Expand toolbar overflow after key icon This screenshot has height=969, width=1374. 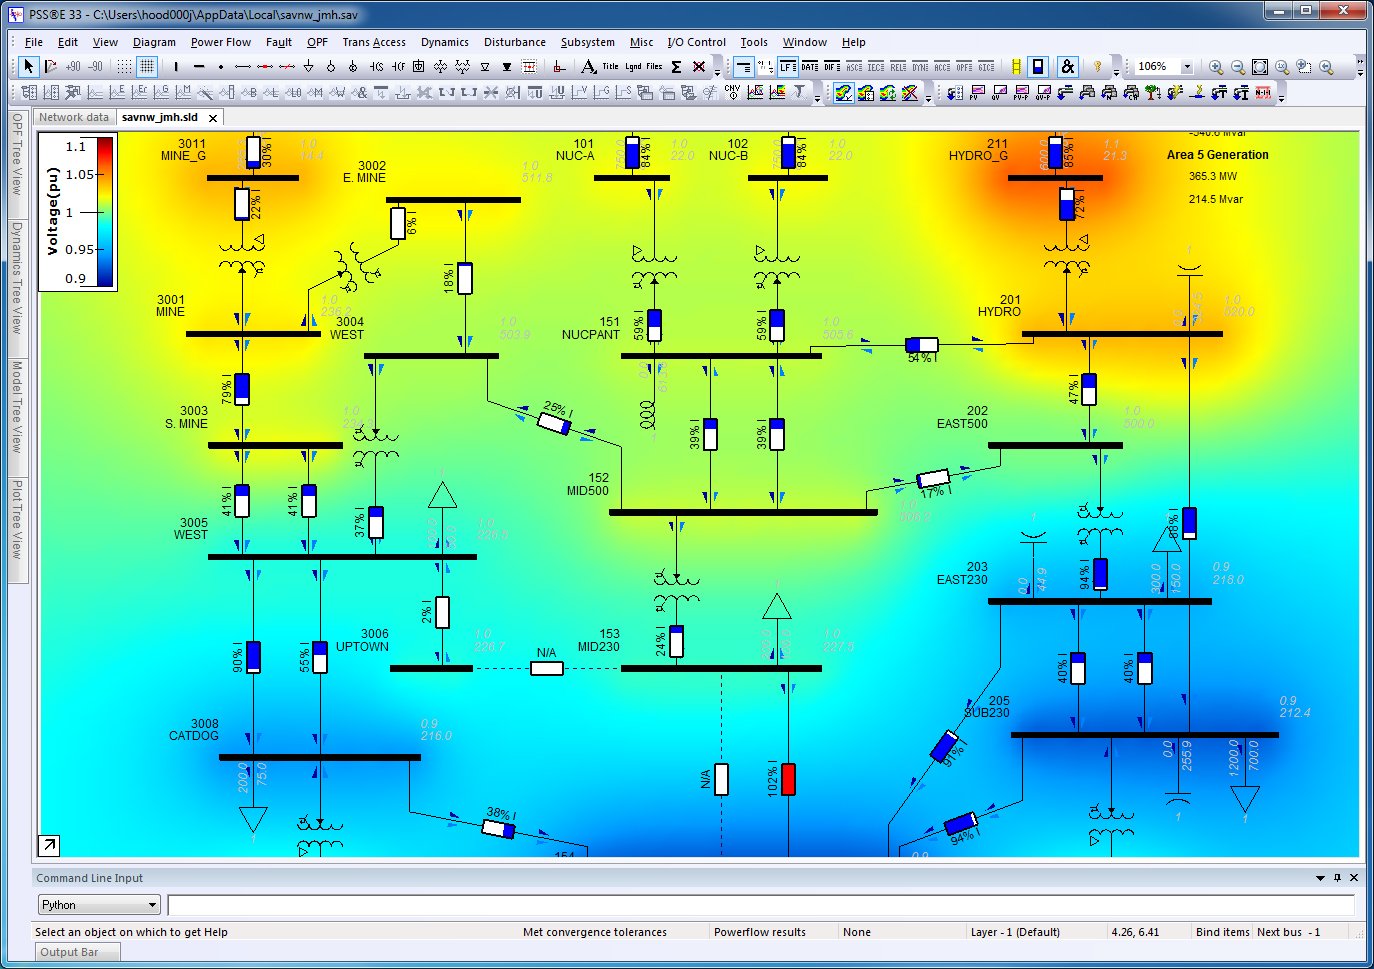pyautogui.click(x=1116, y=72)
